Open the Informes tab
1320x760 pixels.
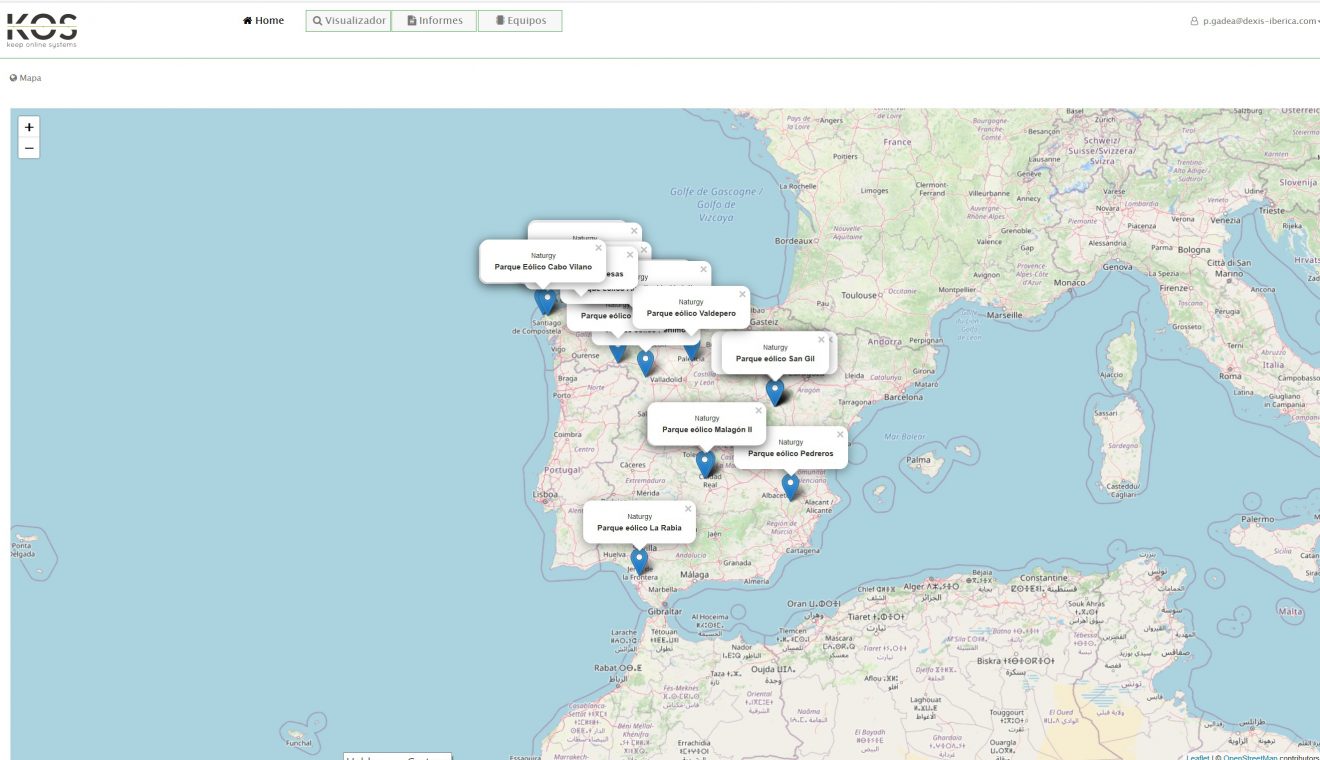[x=434, y=21]
